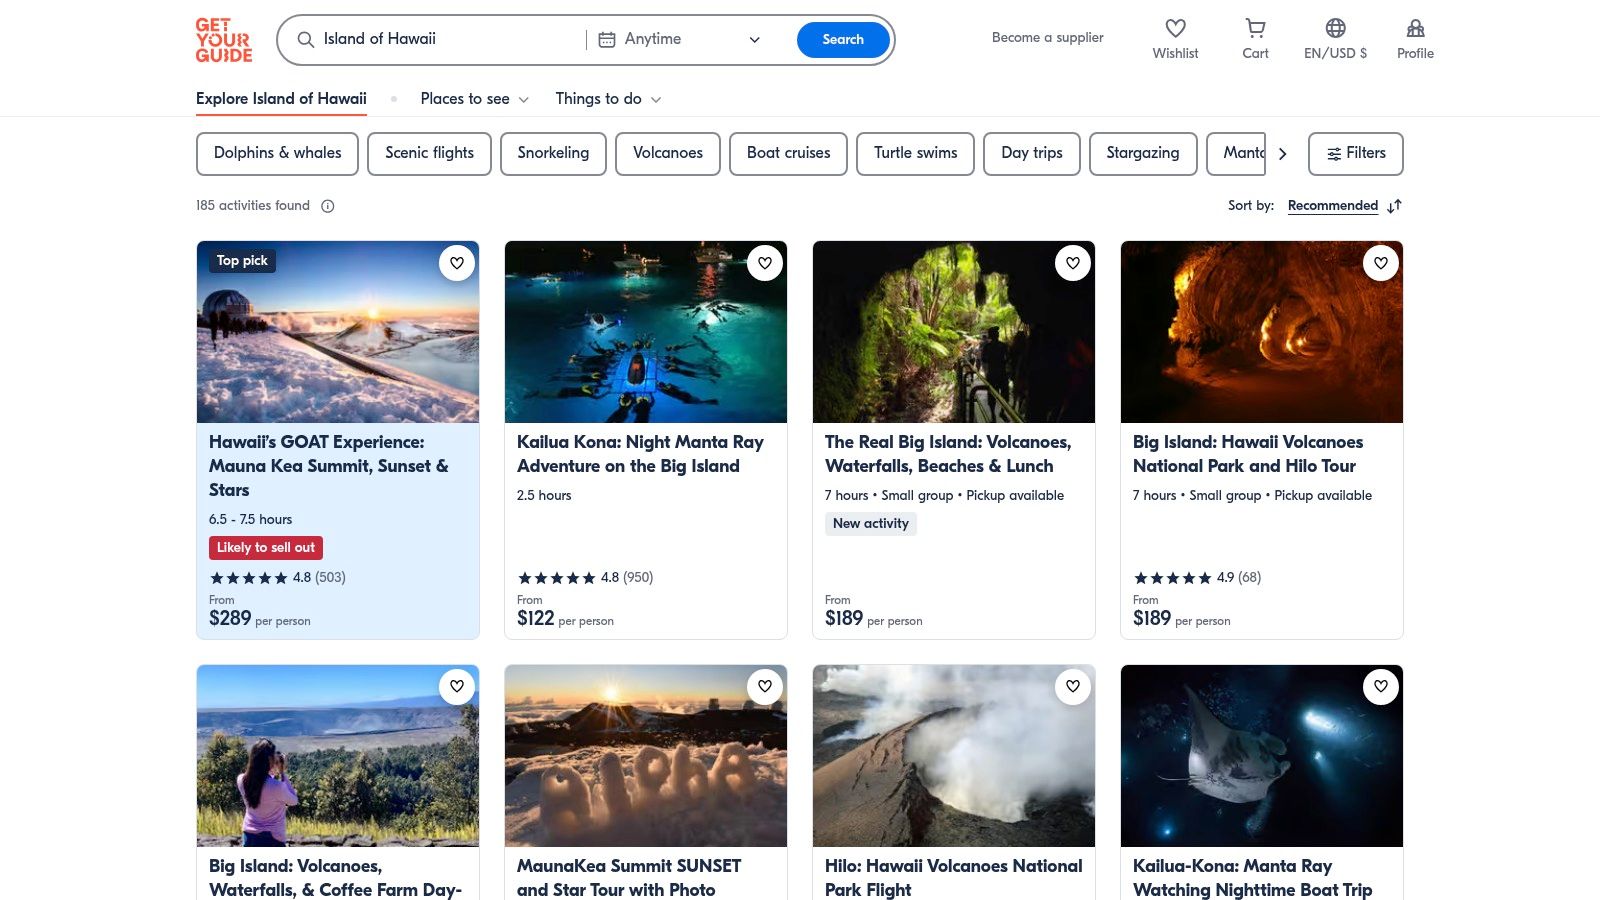Wishlist heart on Volcanoes National Park Hilo Tour
This screenshot has width=1600, height=900.
pyautogui.click(x=1381, y=263)
